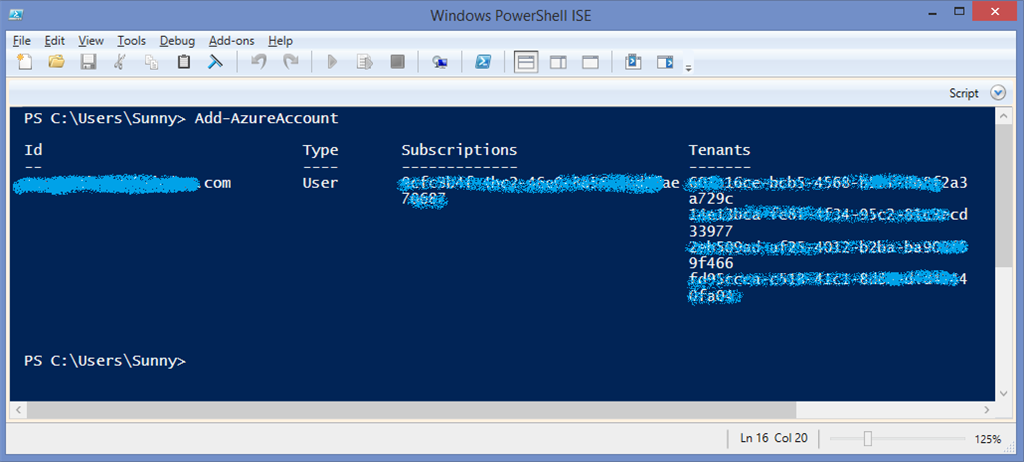Open the toolbar overflow options arrow
1024x462 pixels.
tap(689, 67)
